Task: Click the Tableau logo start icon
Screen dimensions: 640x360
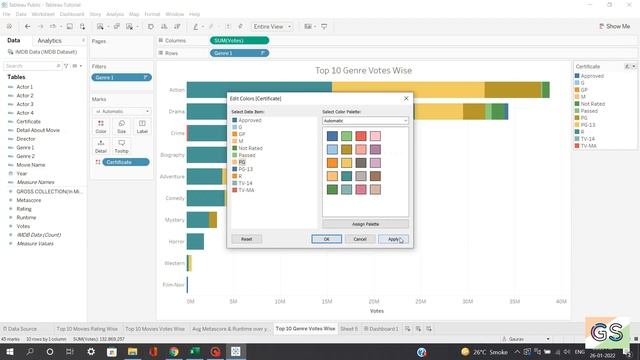Action: [x=9, y=27]
